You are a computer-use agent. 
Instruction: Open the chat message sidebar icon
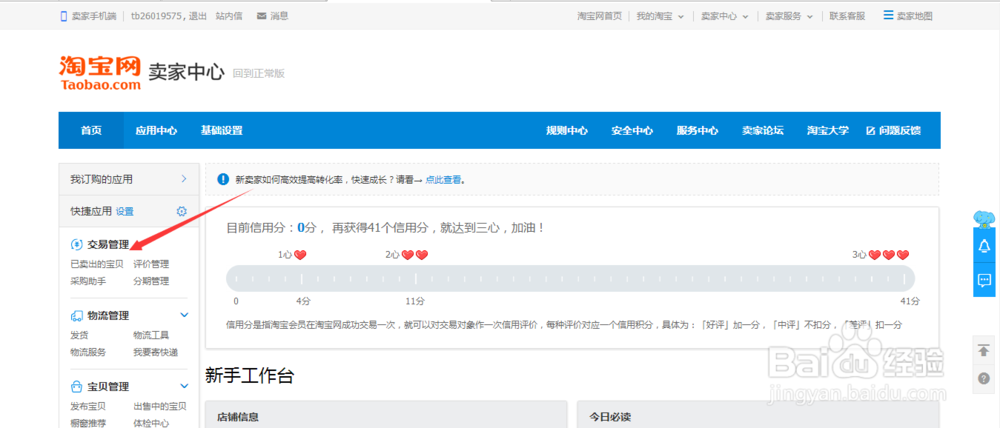tap(984, 280)
